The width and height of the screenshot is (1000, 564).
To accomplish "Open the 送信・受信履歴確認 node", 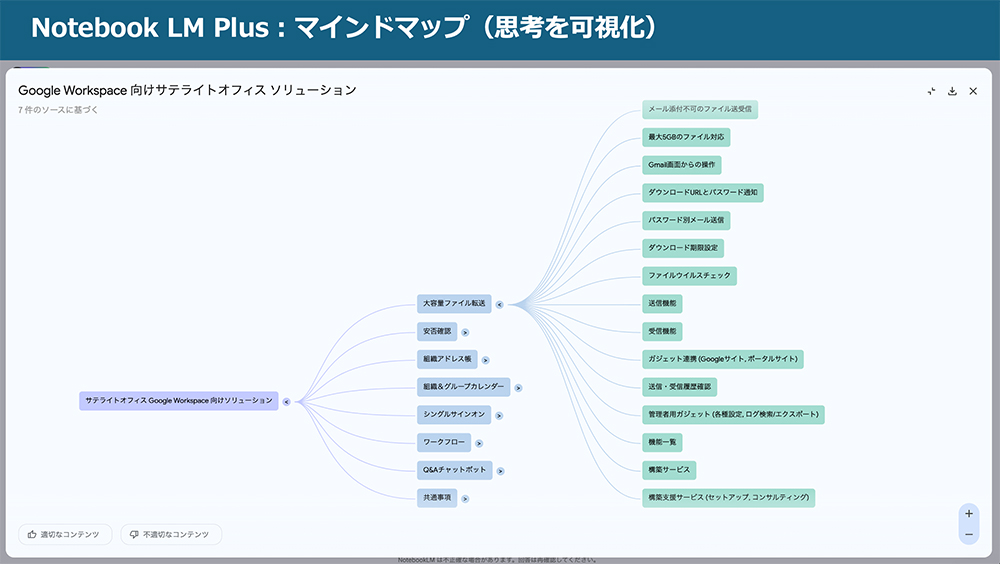I will coord(679,387).
